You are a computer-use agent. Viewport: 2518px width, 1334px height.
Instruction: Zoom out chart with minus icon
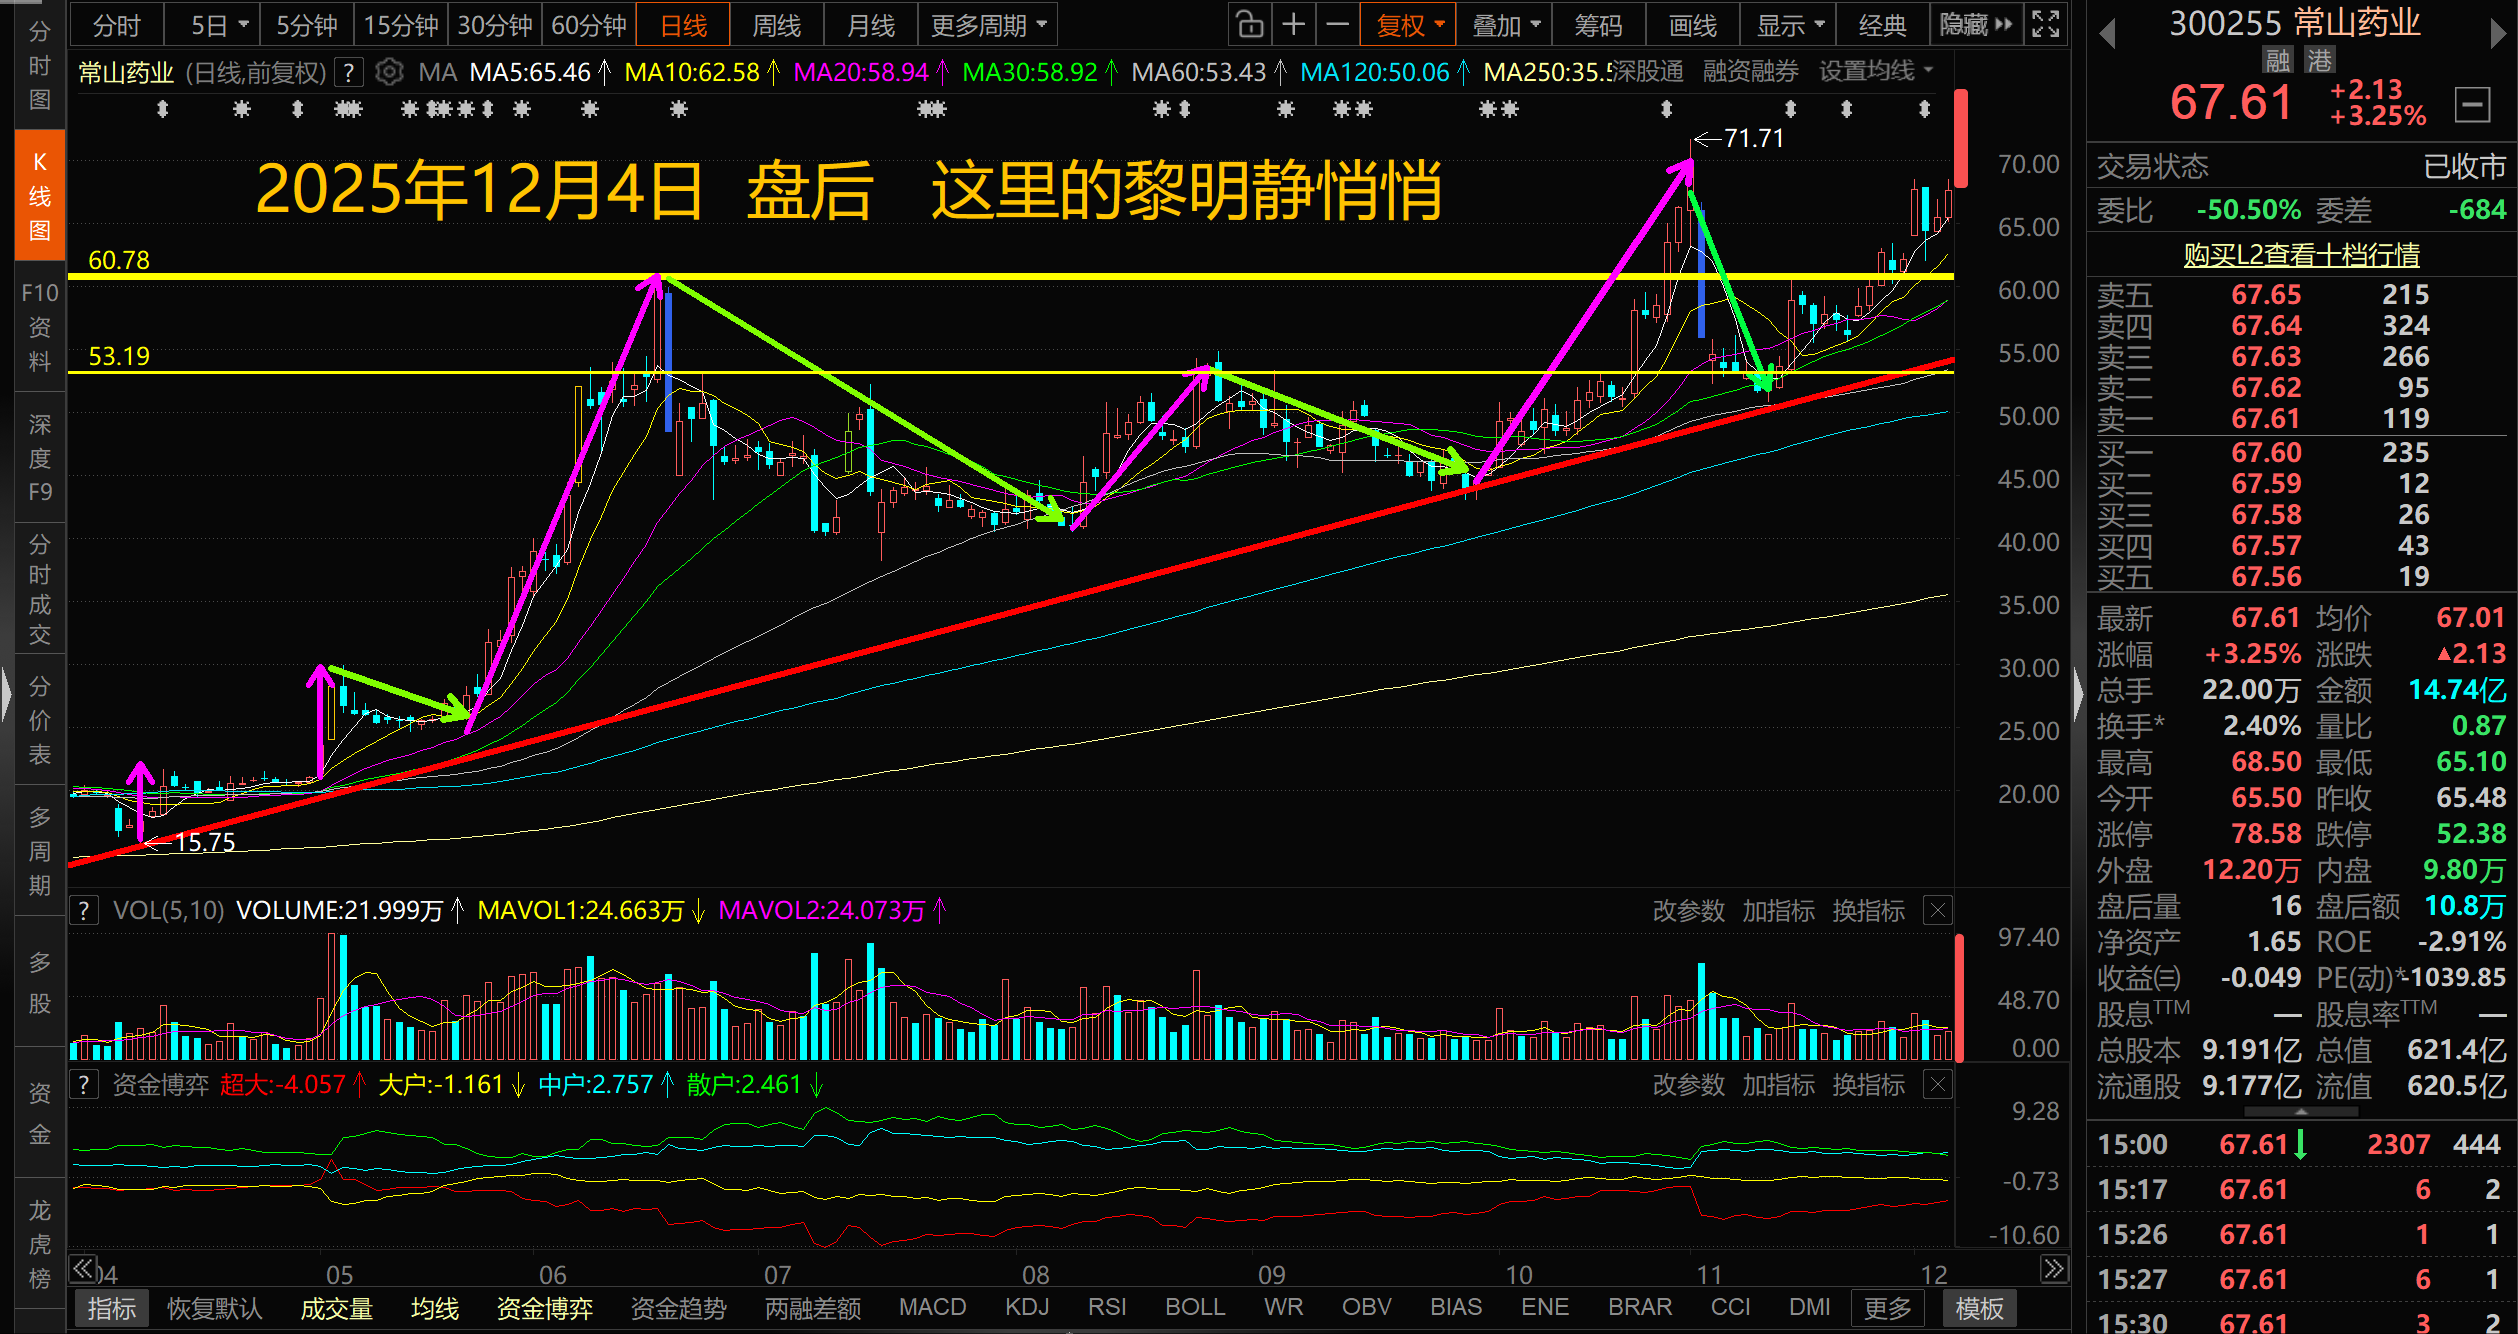point(1337,25)
